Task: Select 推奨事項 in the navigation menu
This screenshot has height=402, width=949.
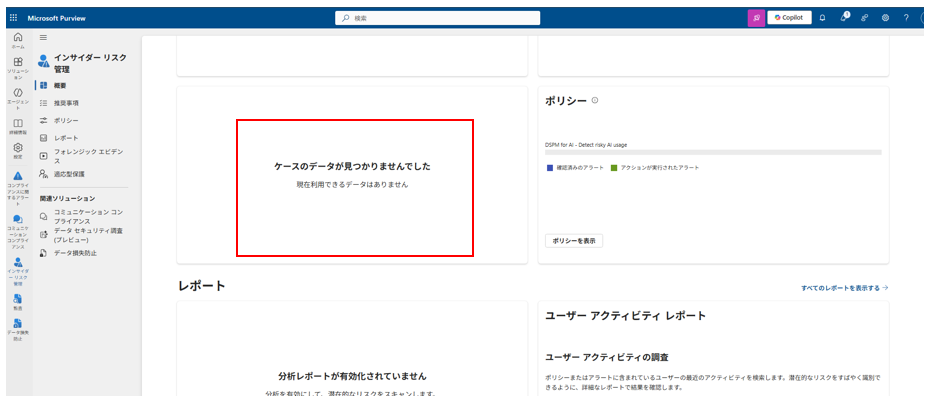Action: click(66, 103)
